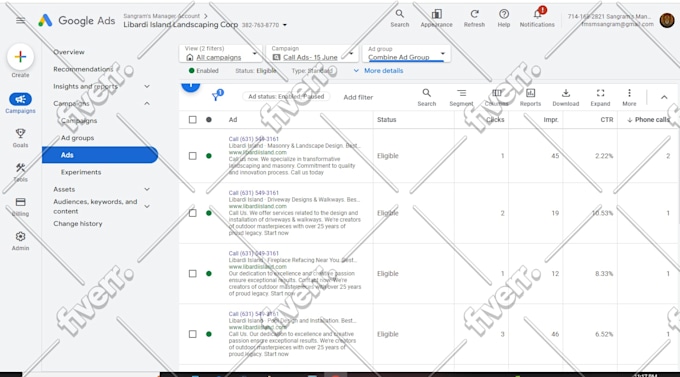This screenshot has height=377, width=680.
Task: Open the Reports tool
Action: [x=530, y=97]
